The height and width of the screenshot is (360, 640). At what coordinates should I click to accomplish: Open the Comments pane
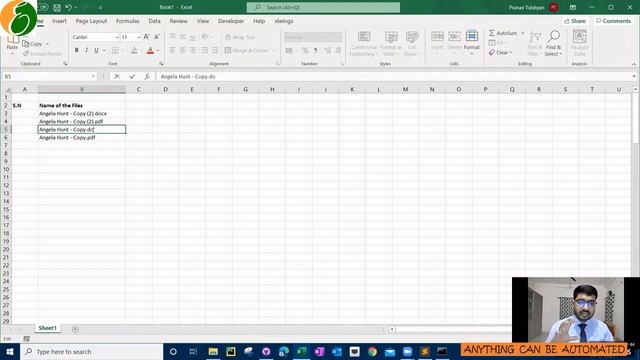(613, 21)
